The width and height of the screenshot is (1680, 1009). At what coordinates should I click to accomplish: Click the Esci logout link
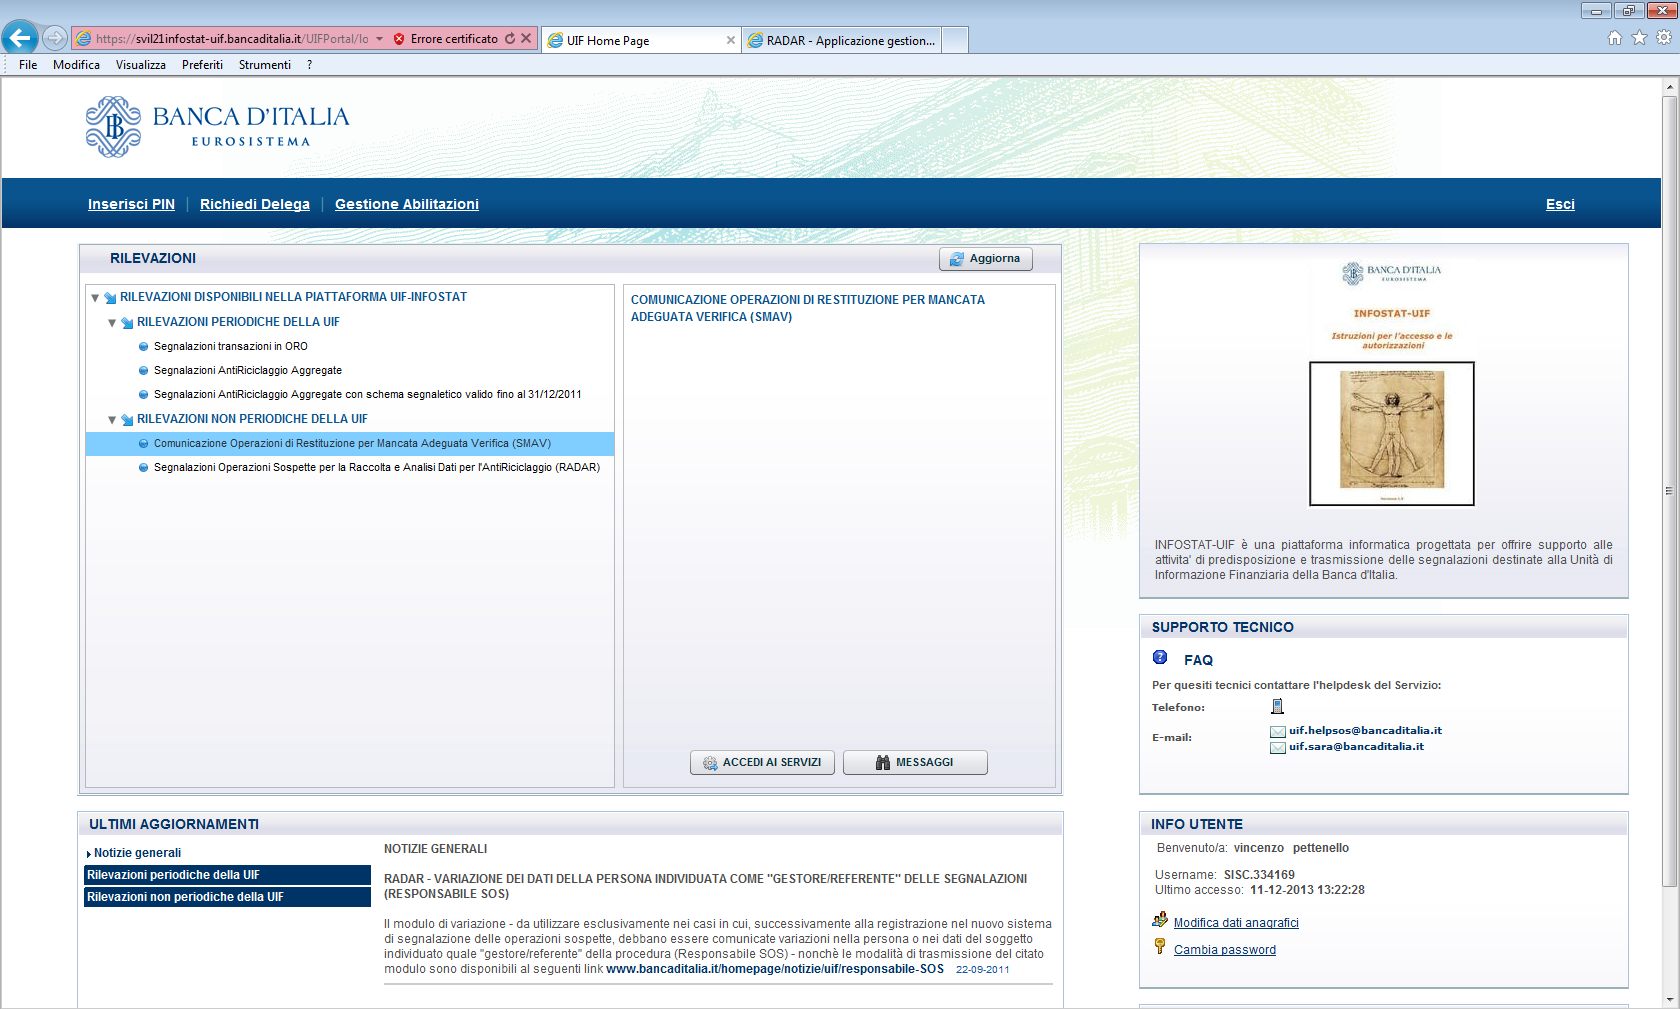1560,204
